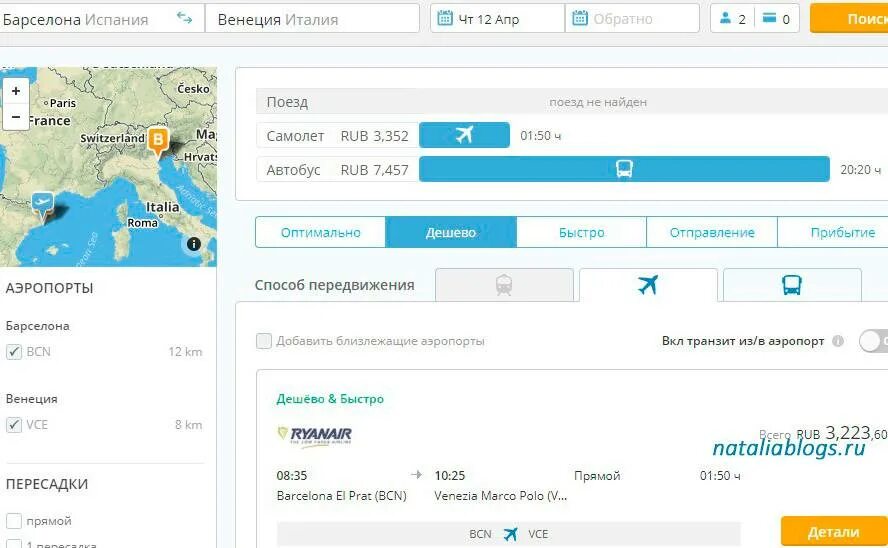Viewport: 888px width, 548px height.
Task: Change the departure date Чт 12 Апр
Action: point(497,19)
